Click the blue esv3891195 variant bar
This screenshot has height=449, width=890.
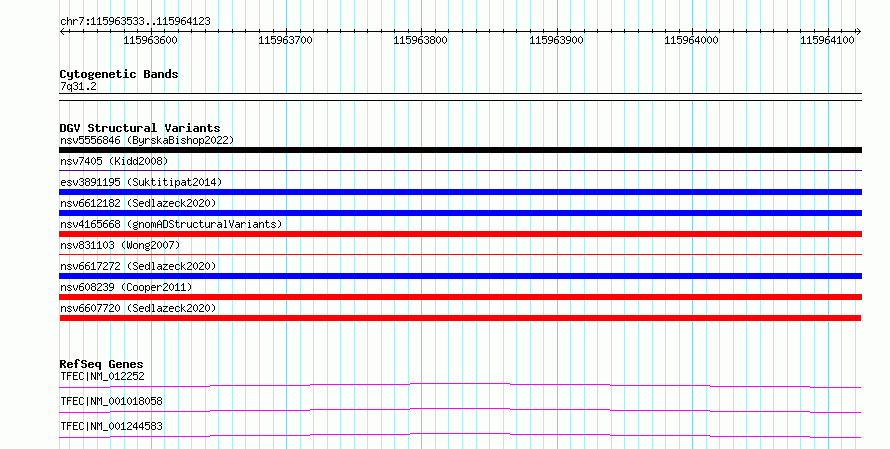[460, 192]
